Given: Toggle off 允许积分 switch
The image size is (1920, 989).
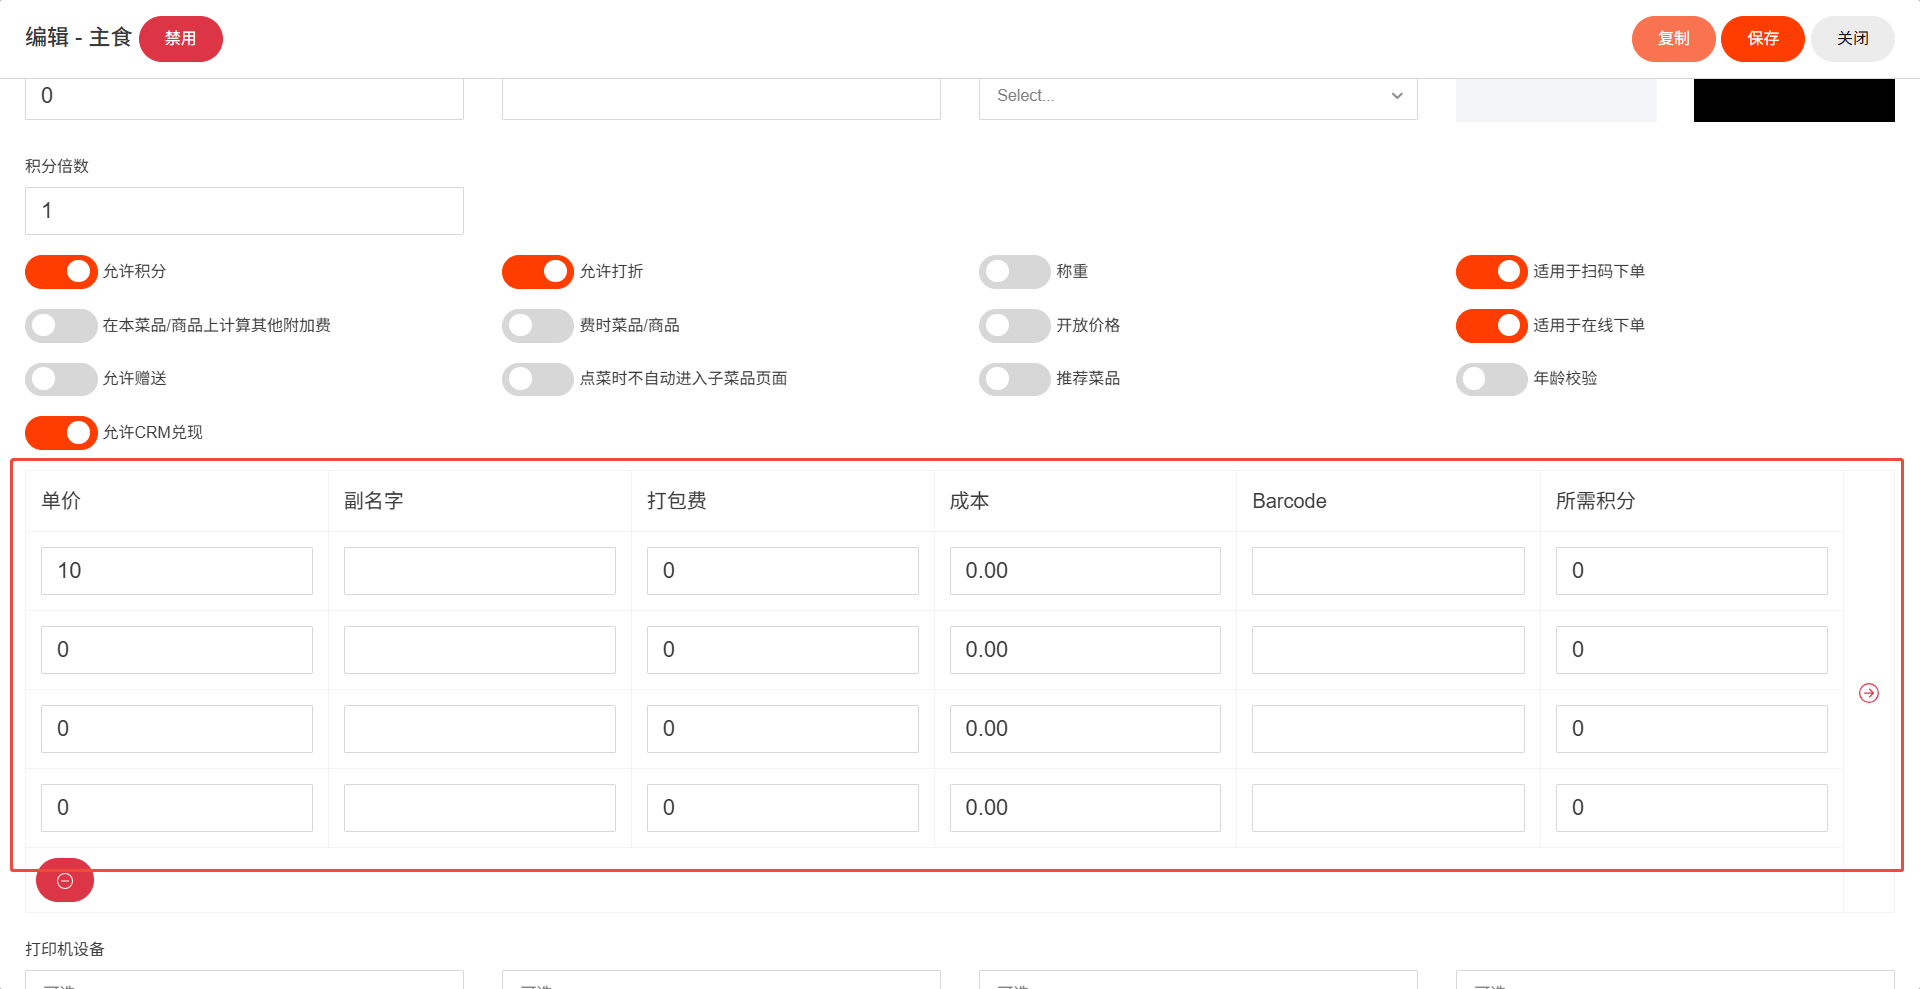Looking at the screenshot, I should [x=61, y=272].
